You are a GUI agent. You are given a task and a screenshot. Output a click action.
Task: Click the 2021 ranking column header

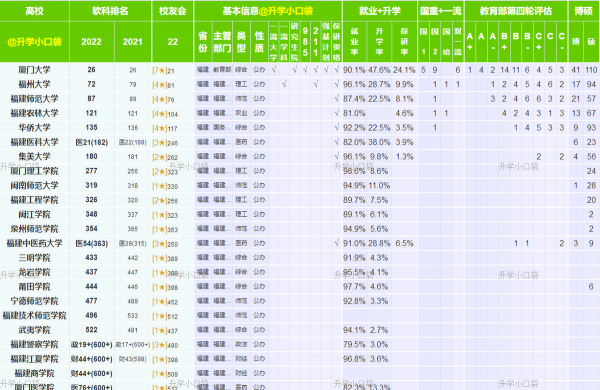click(133, 42)
